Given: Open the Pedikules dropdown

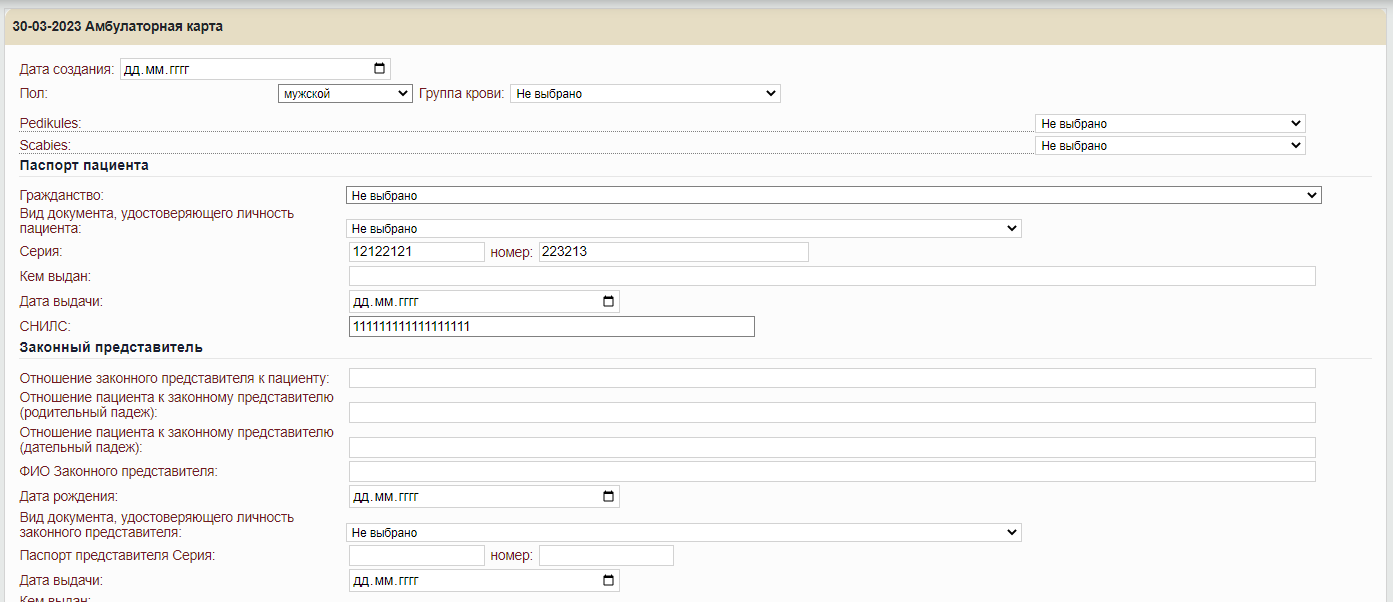Looking at the screenshot, I should 1169,124.
